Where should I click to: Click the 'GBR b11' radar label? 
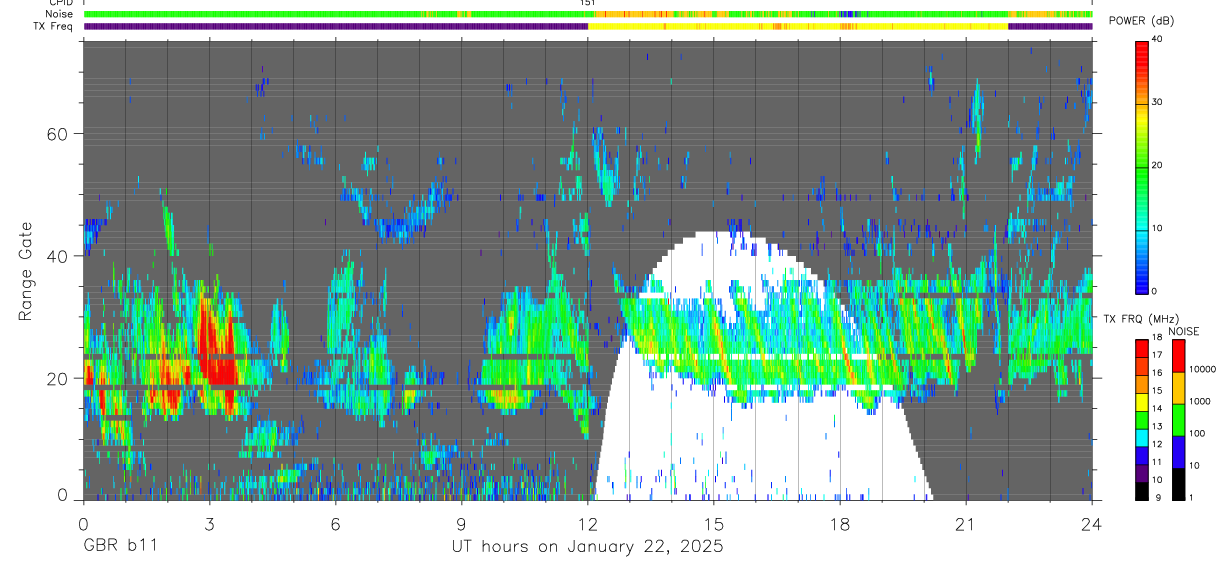[x=120, y=547]
